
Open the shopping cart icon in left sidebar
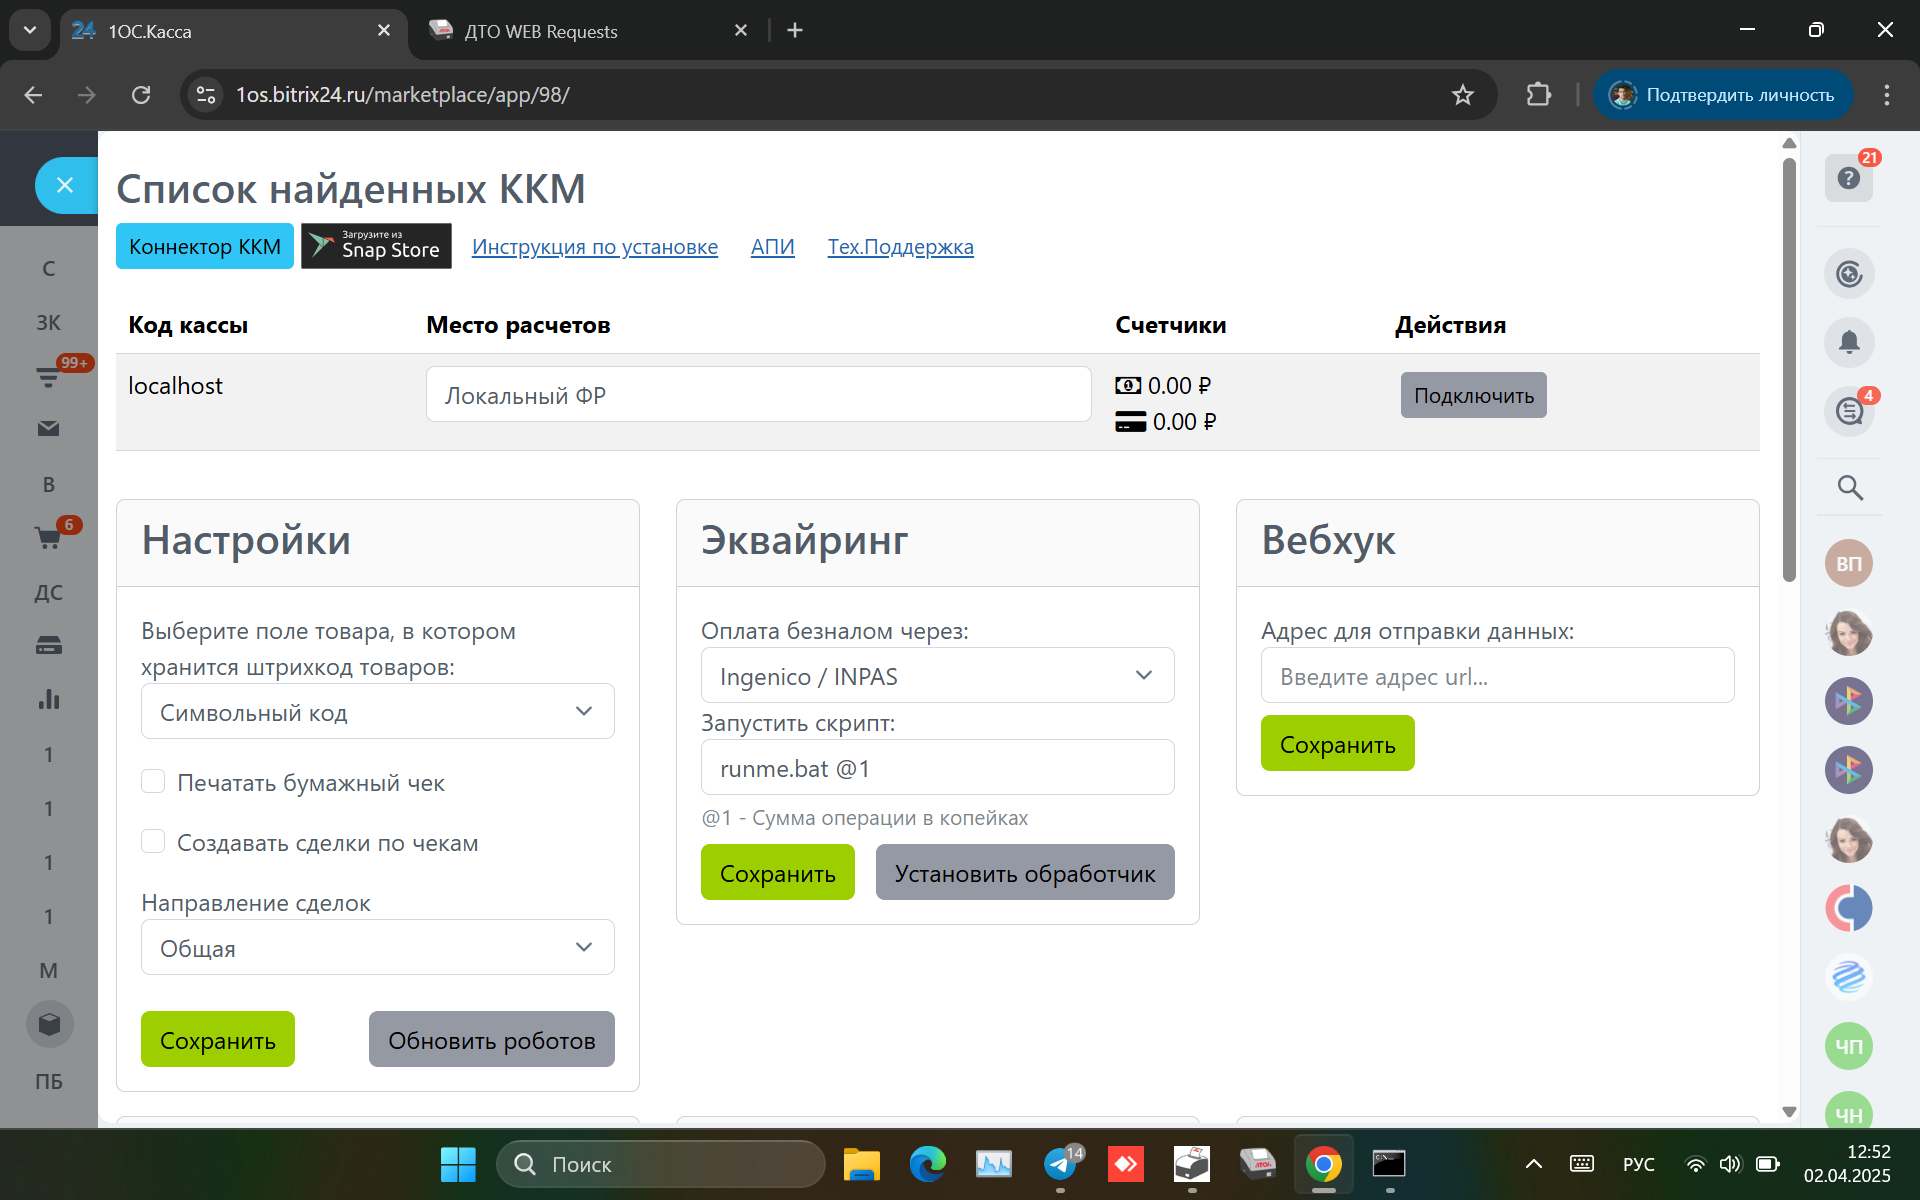[48, 538]
